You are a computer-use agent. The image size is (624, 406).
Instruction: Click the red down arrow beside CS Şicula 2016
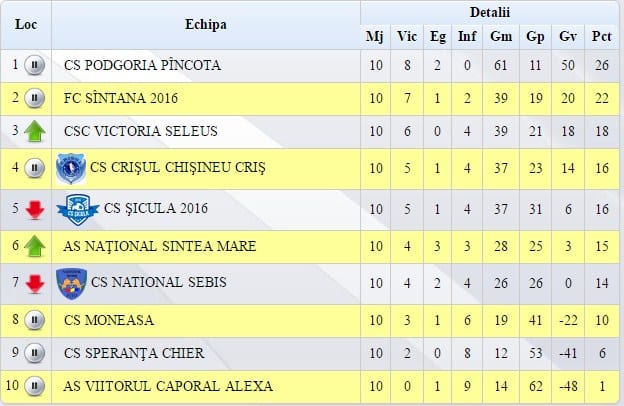click(35, 210)
